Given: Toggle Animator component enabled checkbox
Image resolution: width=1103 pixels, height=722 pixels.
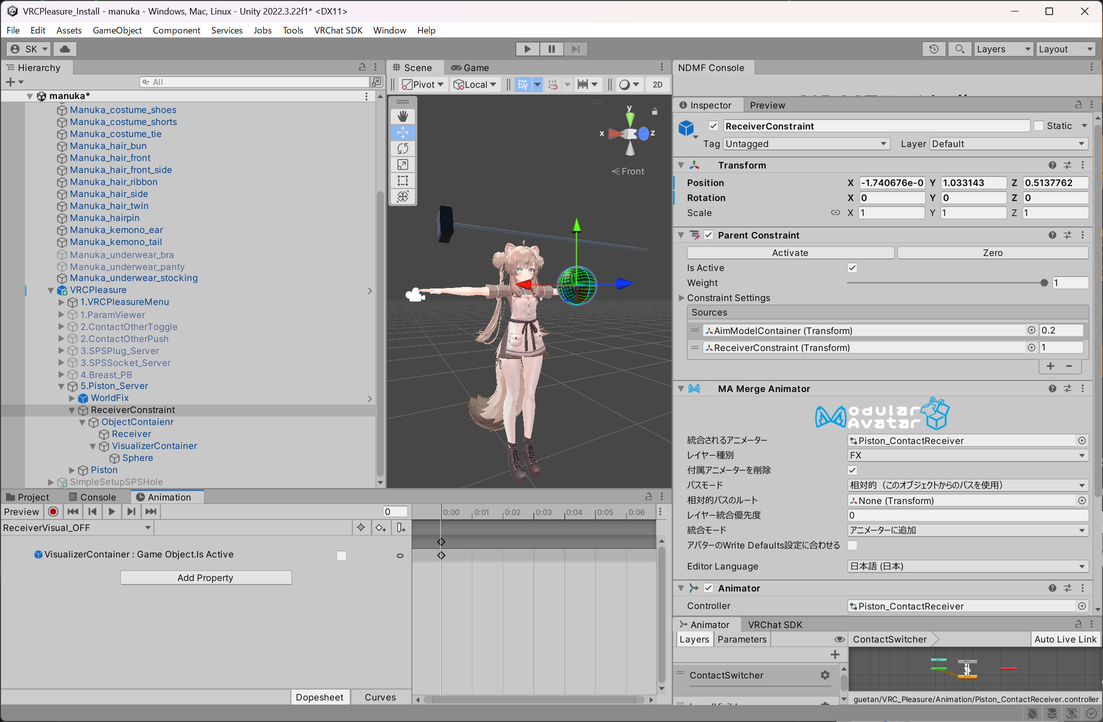Looking at the screenshot, I should pyautogui.click(x=708, y=588).
